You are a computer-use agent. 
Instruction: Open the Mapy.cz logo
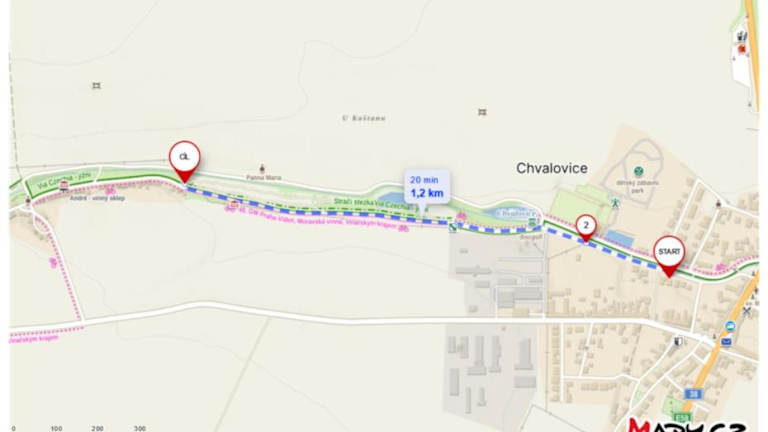click(x=687, y=424)
